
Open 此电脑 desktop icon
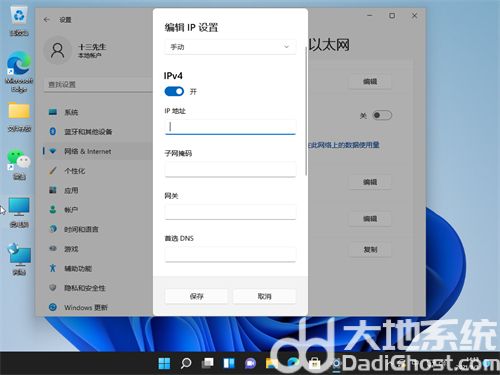pyautogui.click(x=19, y=212)
